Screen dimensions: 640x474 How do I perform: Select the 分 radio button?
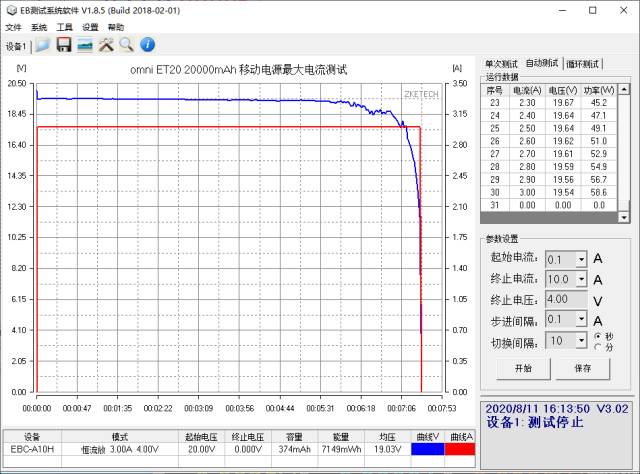(x=598, y=347)
